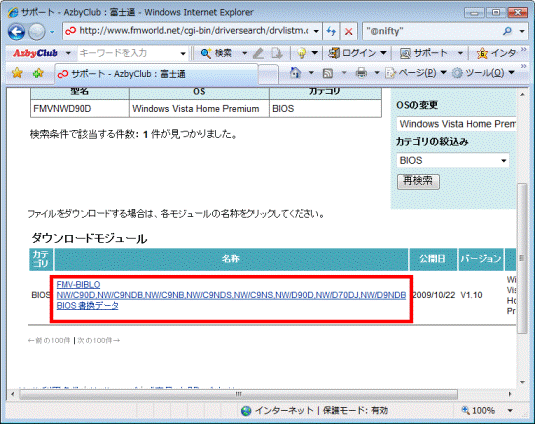Click the FMVNWD90D model cell
Viewport: 535px width, 424px height.
(79, 109)
